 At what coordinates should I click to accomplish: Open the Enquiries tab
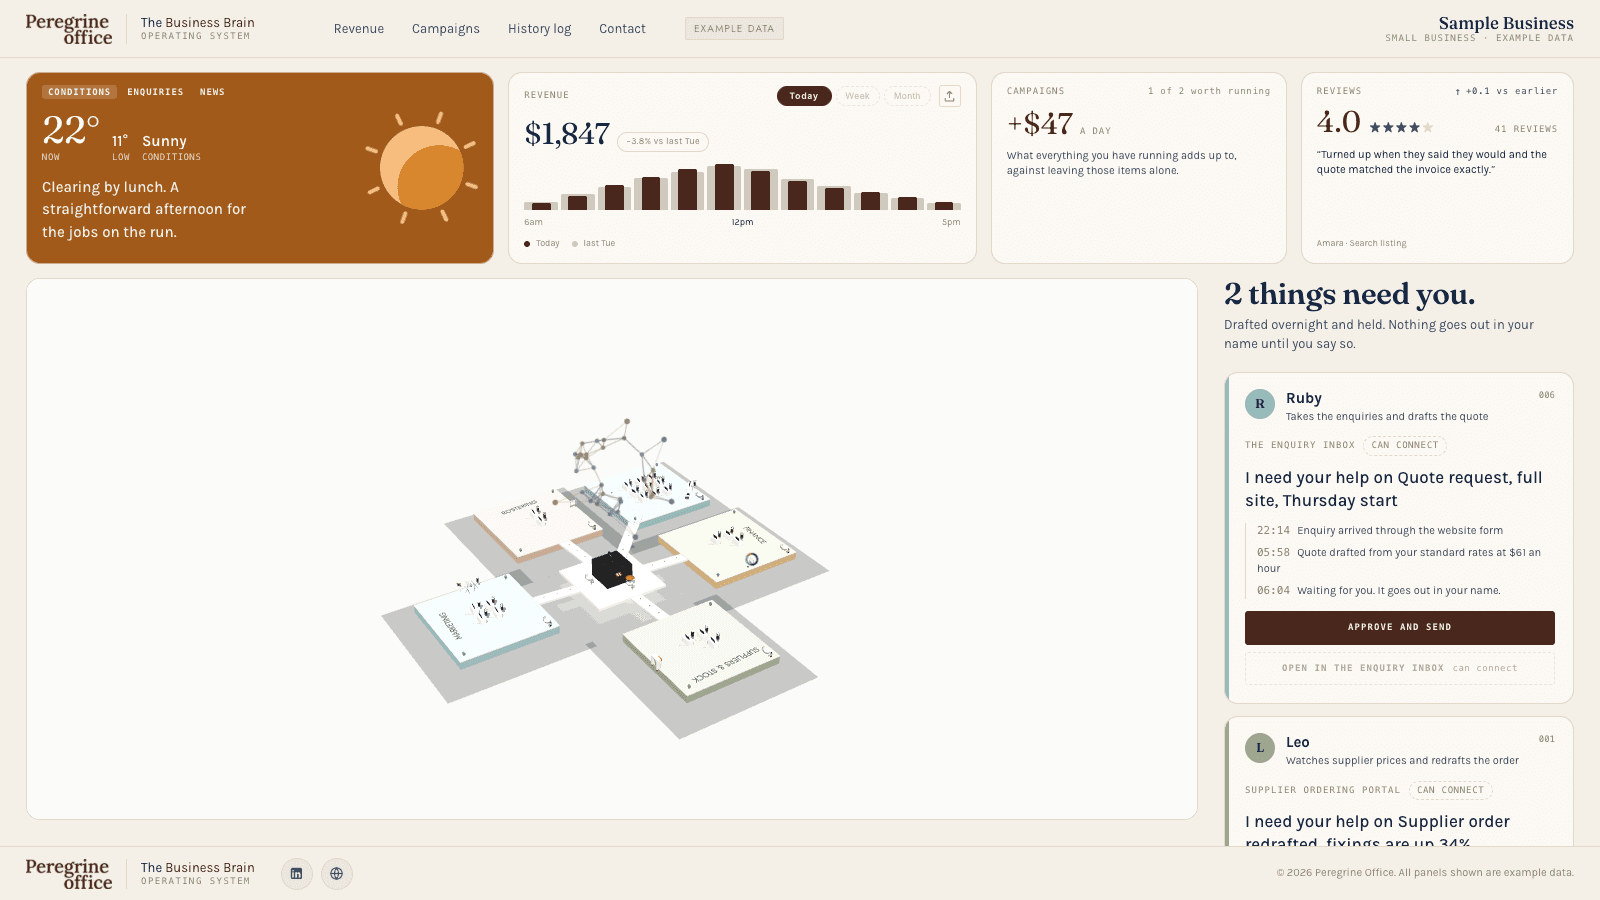point(155,92)
